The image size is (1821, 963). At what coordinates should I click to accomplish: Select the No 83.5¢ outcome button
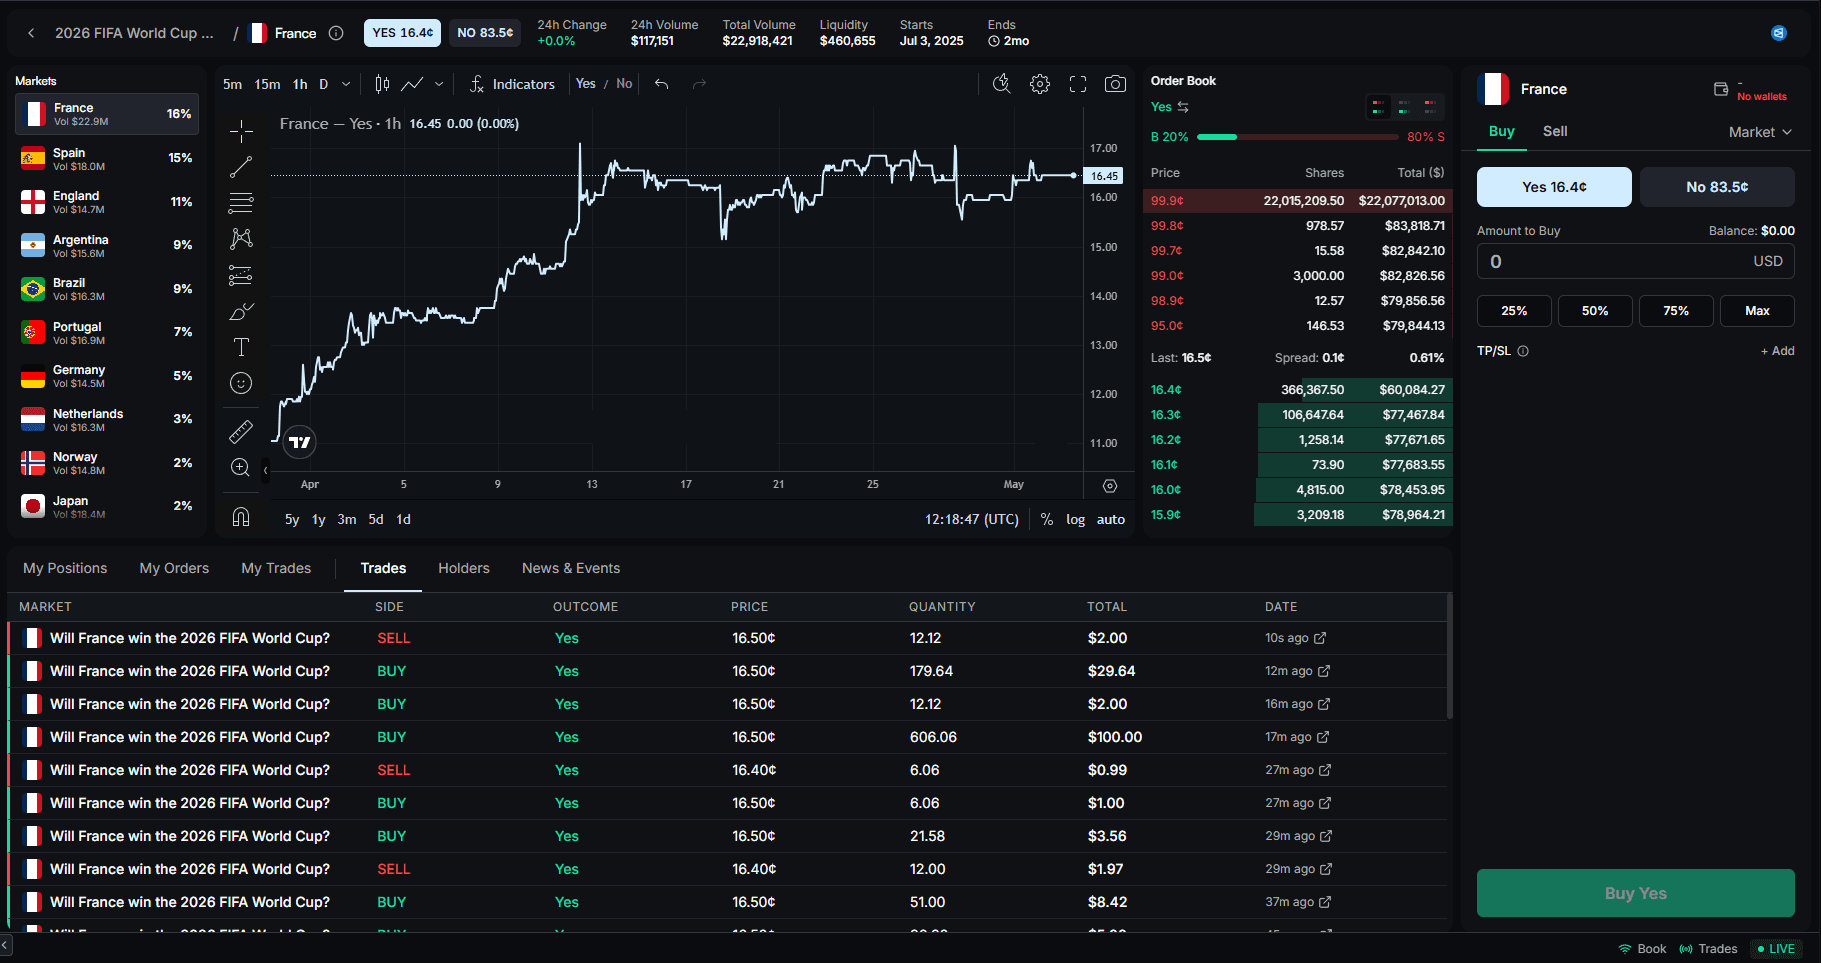click(1717, 187)
